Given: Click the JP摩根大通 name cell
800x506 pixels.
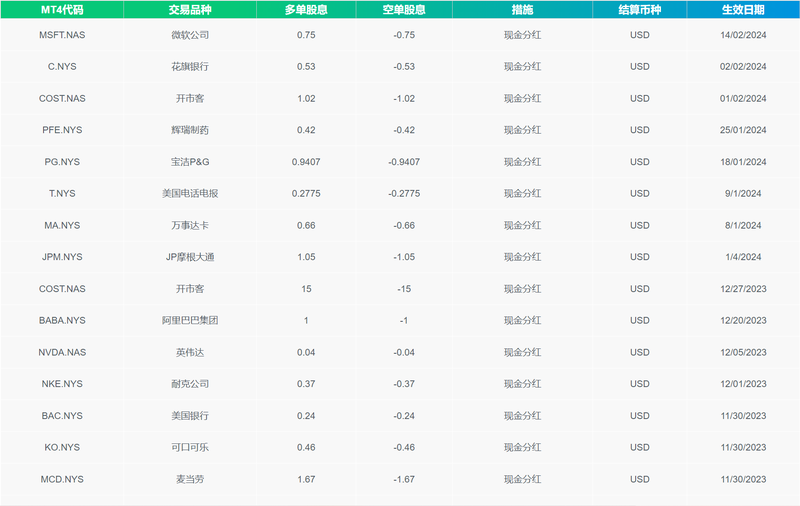Looking at the screenshot, I should point(190,257).
